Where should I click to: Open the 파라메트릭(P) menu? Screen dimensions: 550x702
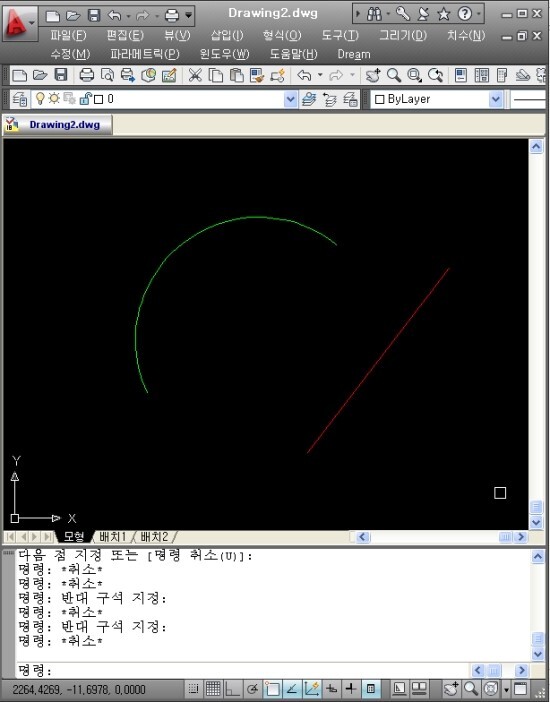(x=145, y=54)
